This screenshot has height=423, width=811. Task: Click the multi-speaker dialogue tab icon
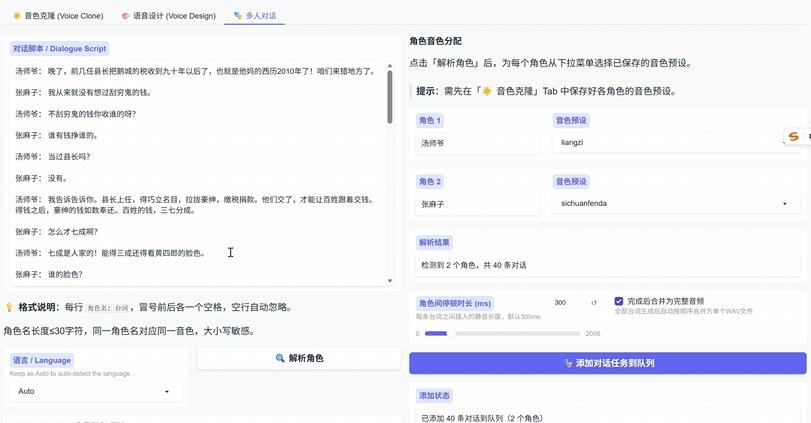pyautogui.click(x=238, y=16)
